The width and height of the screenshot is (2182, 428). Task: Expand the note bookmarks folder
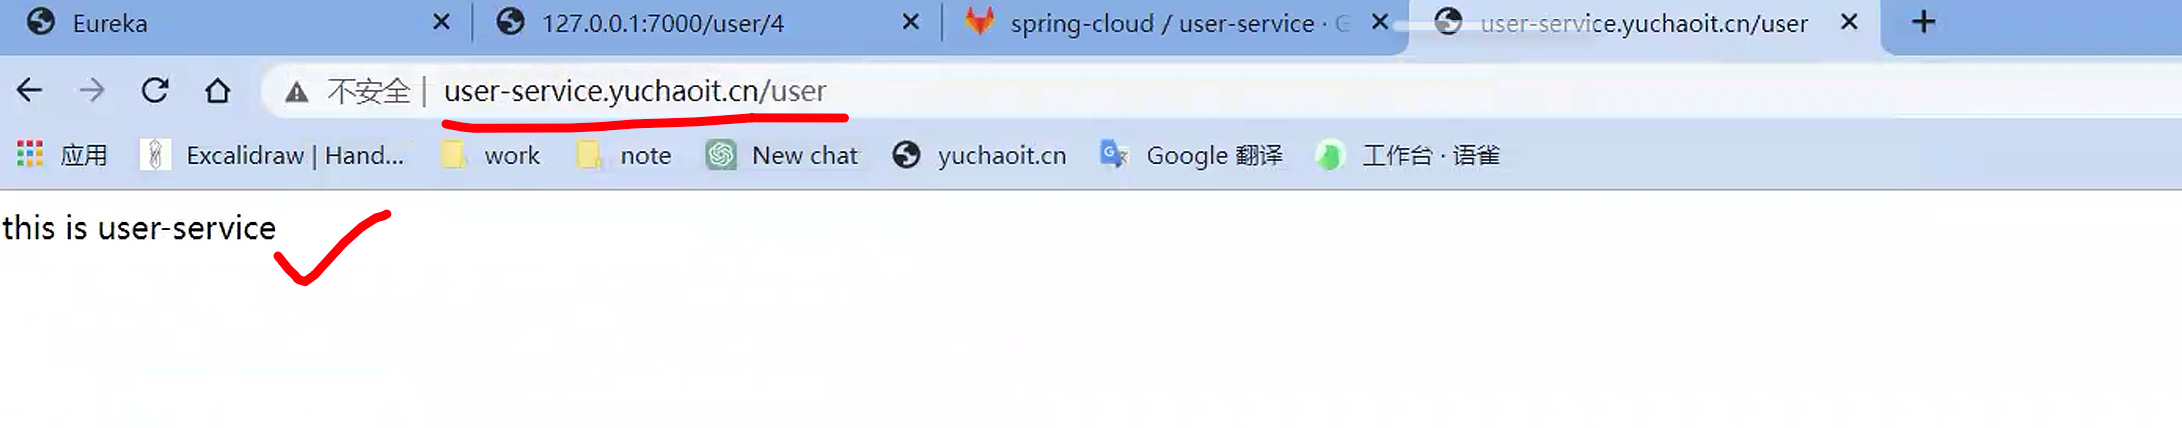pos(624,155)
